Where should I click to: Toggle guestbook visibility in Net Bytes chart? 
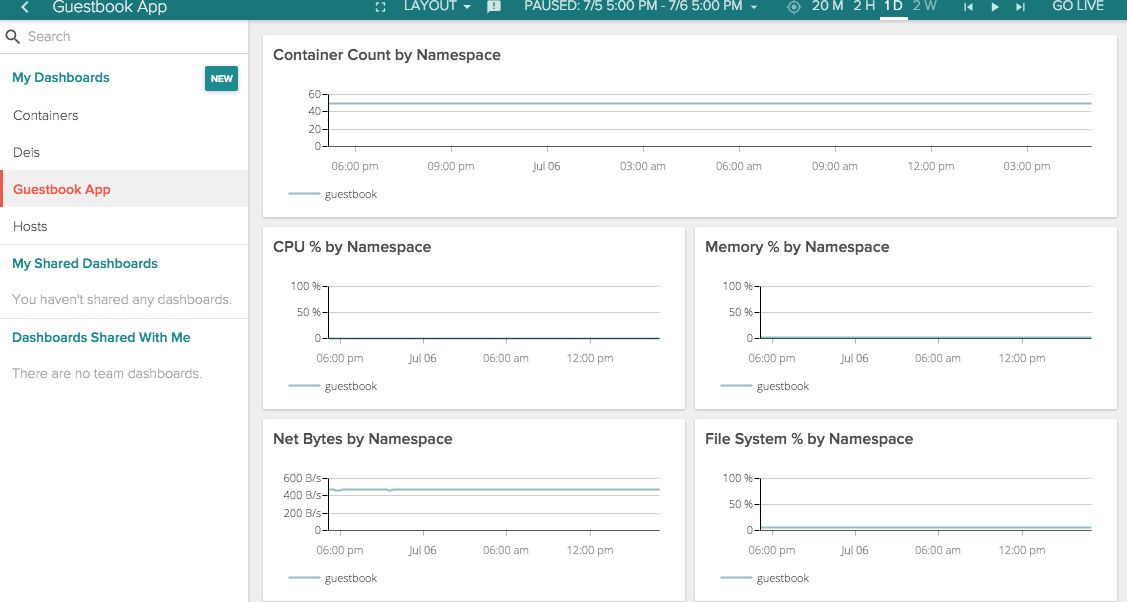pos(340,578)
